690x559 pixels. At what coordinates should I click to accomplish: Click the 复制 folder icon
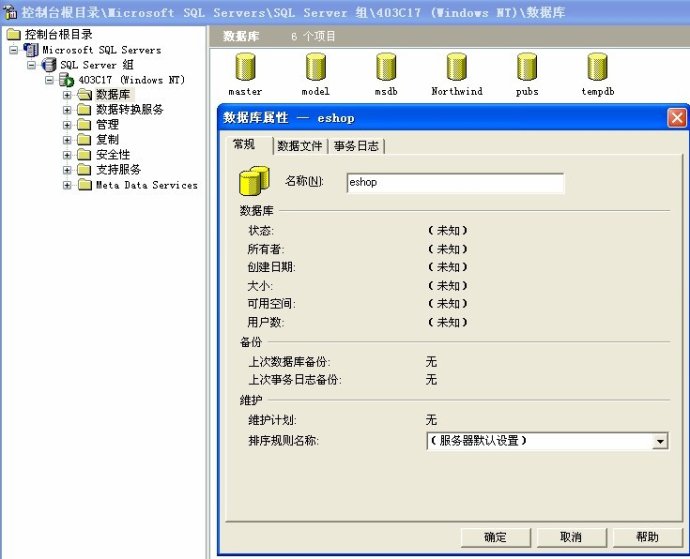click(84, 140)
